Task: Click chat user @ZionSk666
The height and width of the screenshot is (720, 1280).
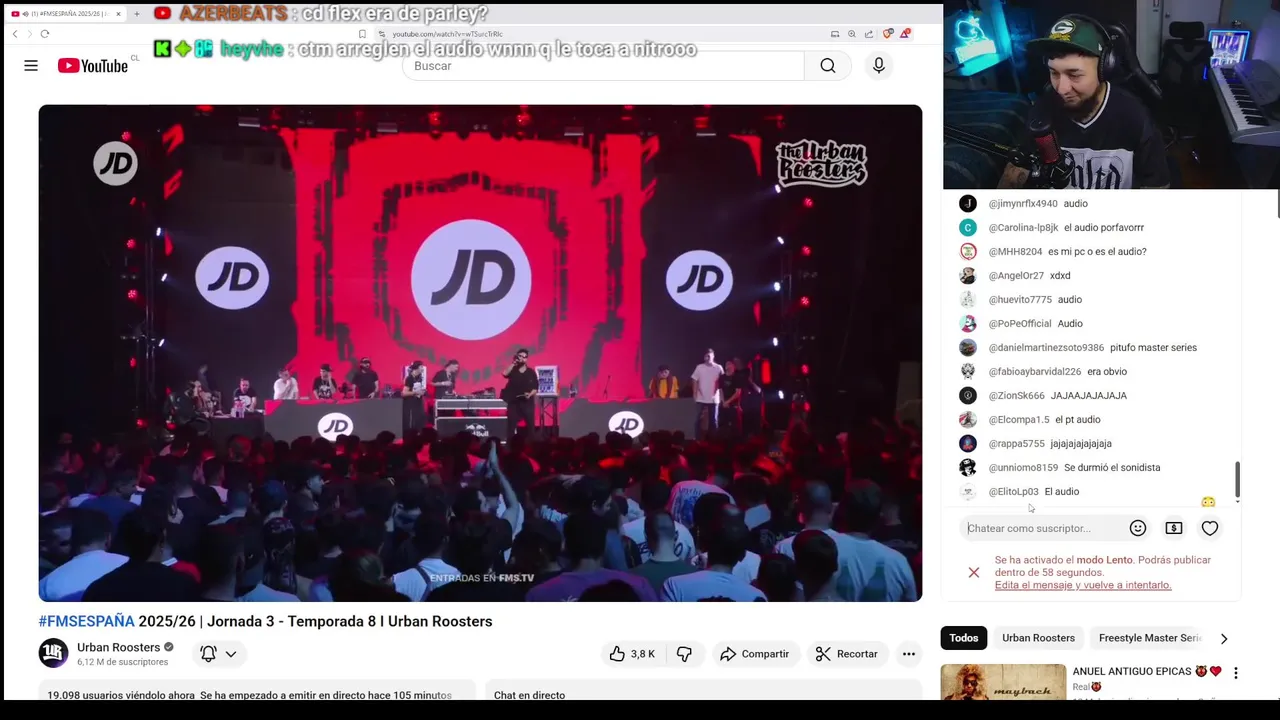Action: (x=1016, y=396)
